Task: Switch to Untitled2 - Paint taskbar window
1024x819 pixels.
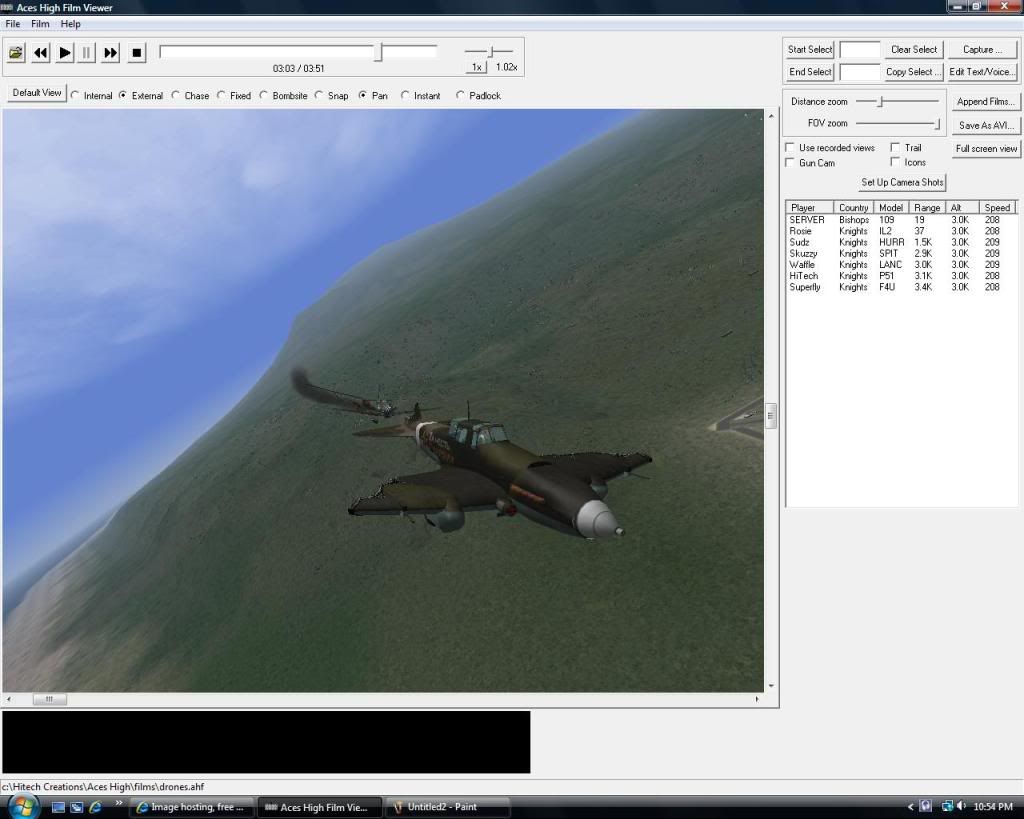Action: (448, 807)
